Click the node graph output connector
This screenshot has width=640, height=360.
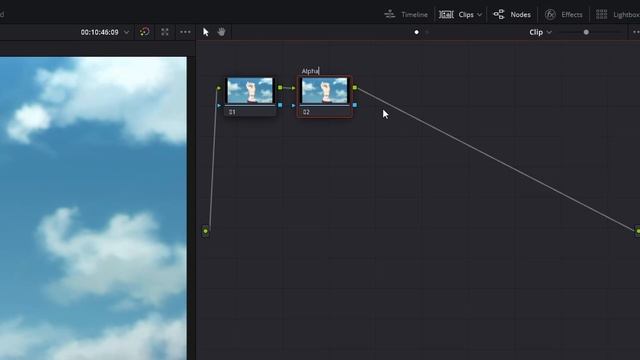[x=638, y=231]
